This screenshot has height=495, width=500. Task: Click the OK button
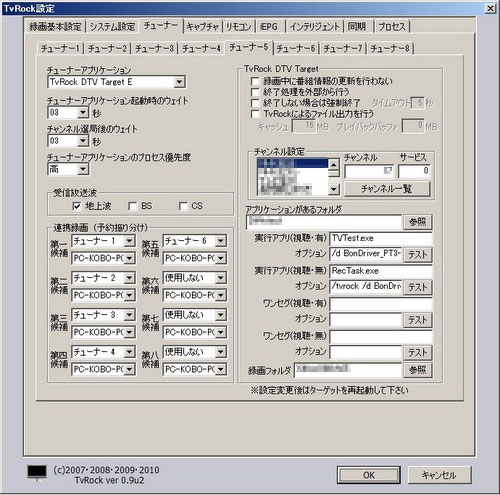[369, 475]
